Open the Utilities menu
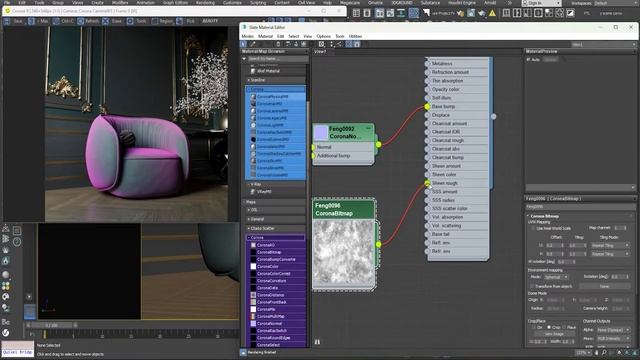This screenshot has width=640, height=360. (x=356, y=36)
